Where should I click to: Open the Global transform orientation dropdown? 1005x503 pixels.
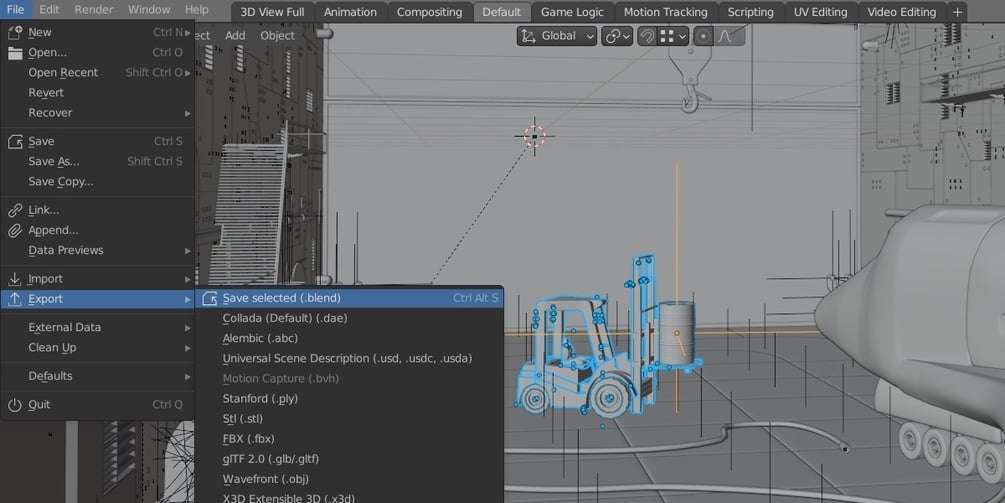coord(557,36)
